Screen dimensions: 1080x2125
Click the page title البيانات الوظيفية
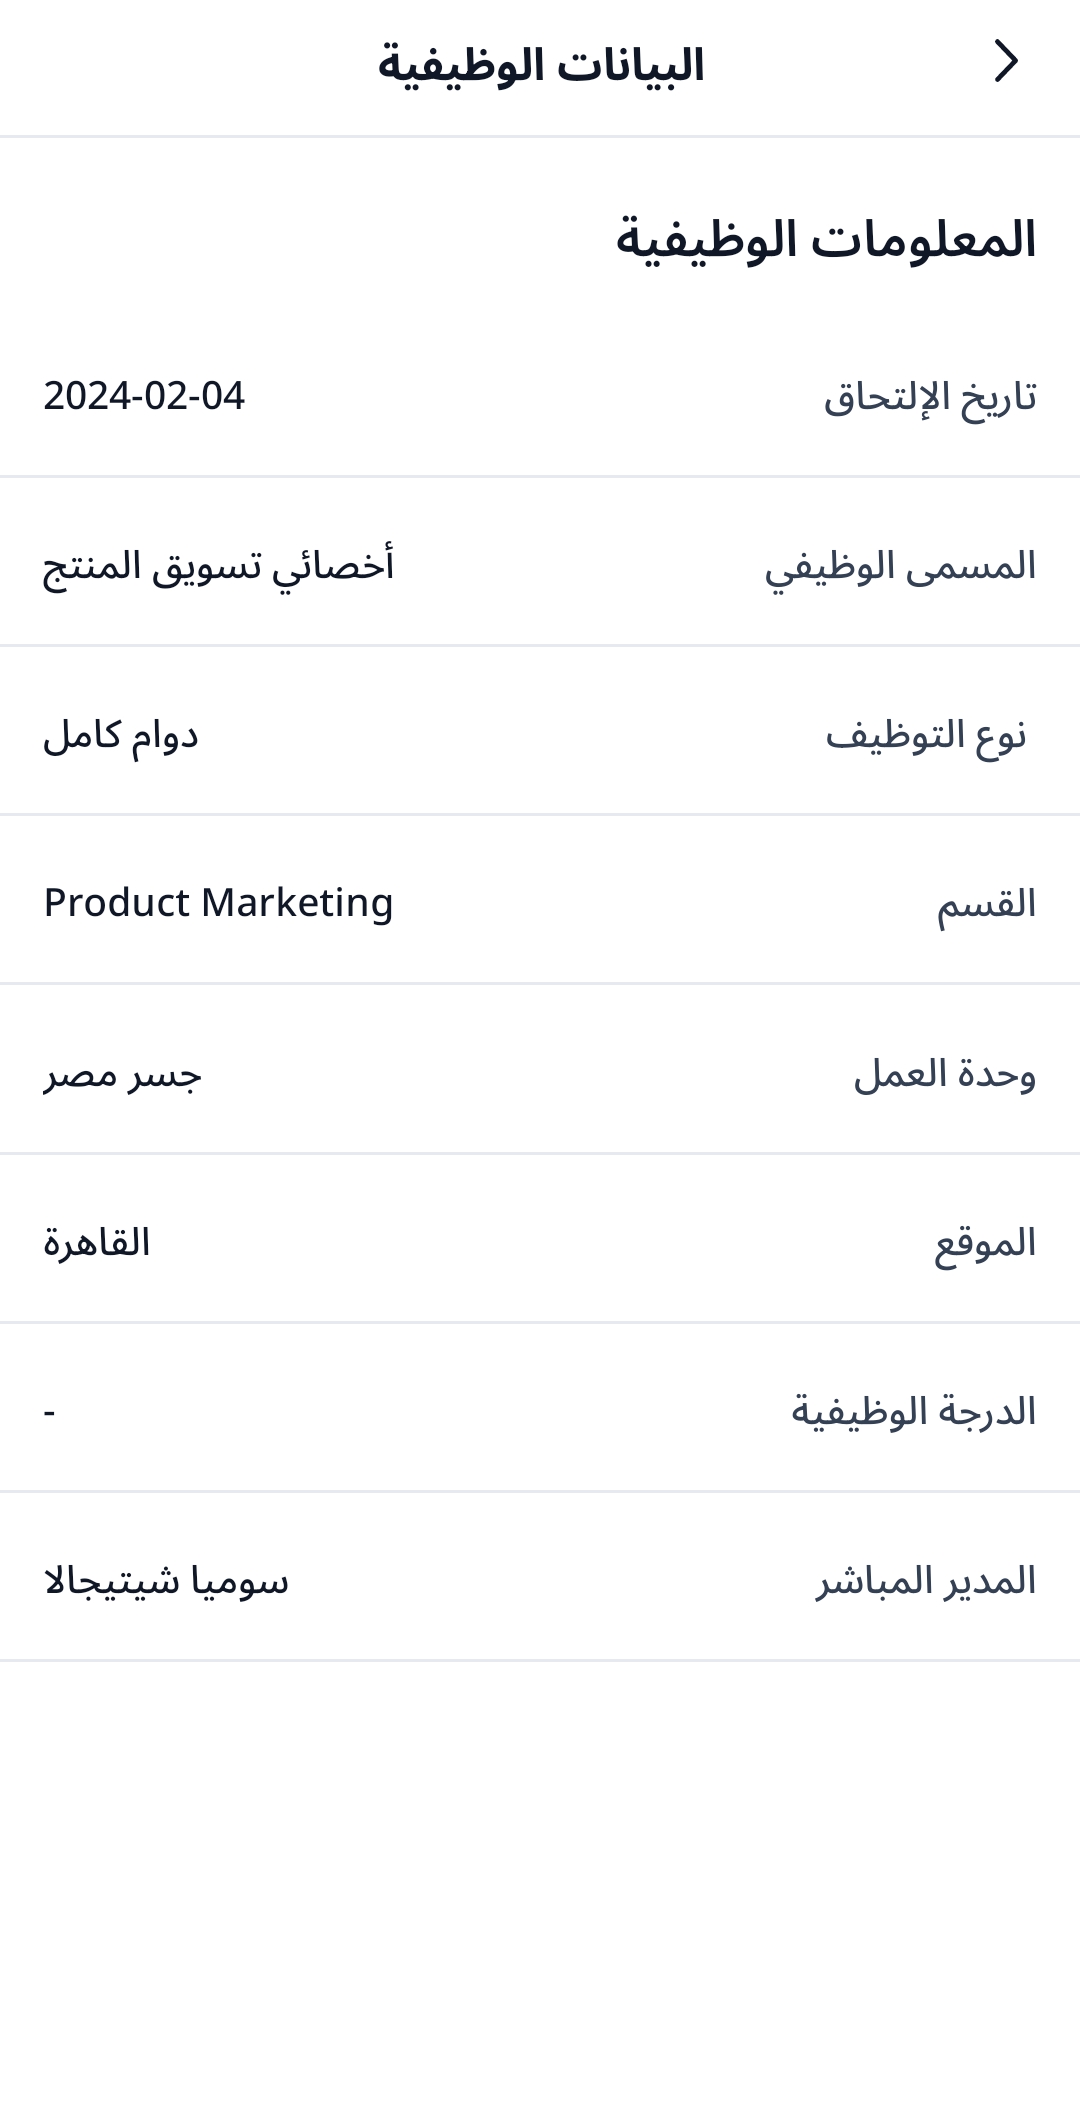pyautogui.click(x=541, y=66)
